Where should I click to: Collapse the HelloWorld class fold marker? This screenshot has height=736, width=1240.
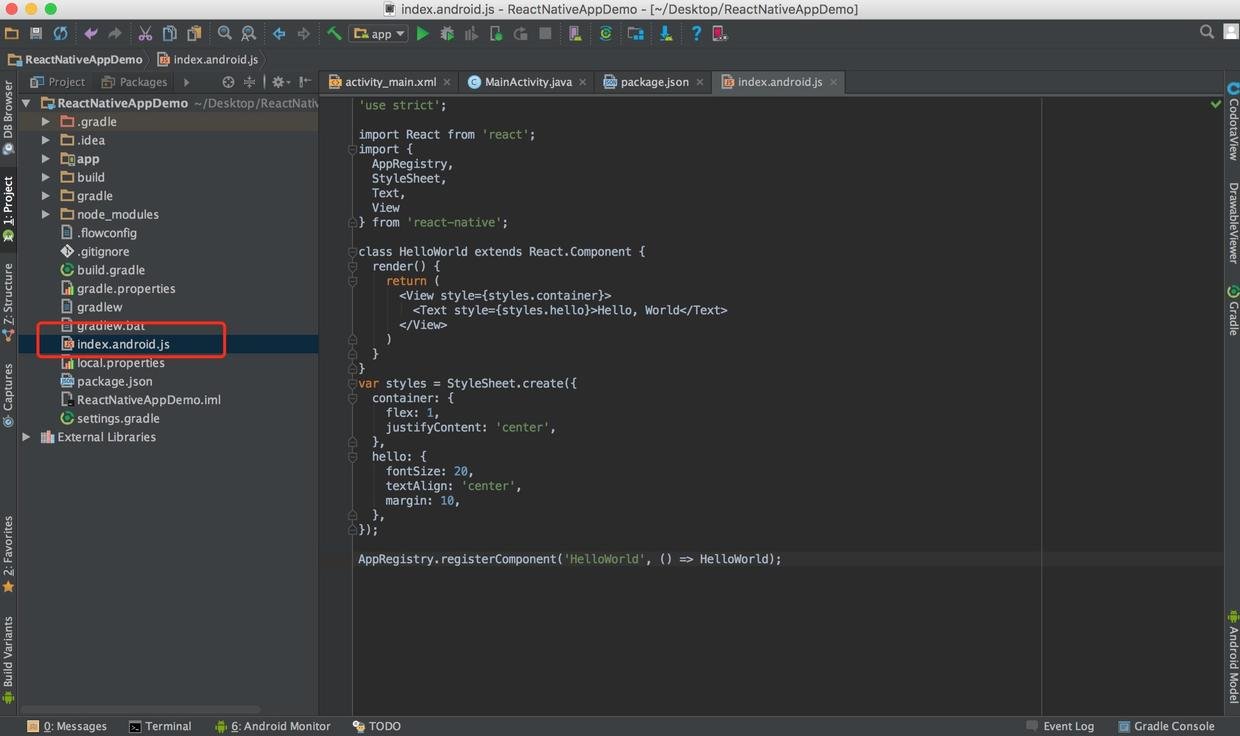coord(352,252)
